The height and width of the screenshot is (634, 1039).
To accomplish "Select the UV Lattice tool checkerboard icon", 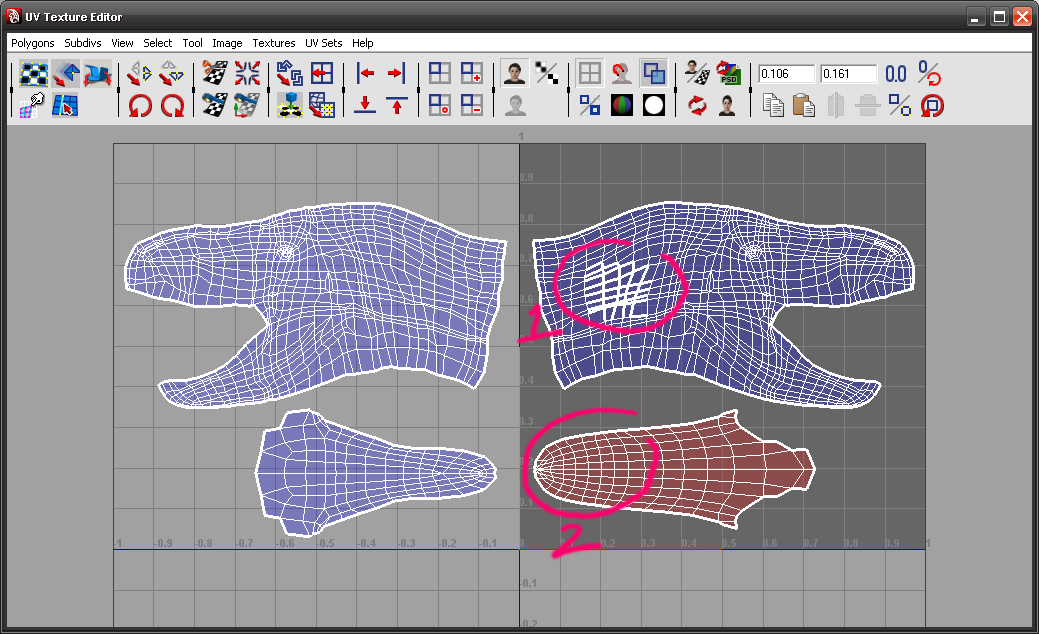I will [35, 73].
